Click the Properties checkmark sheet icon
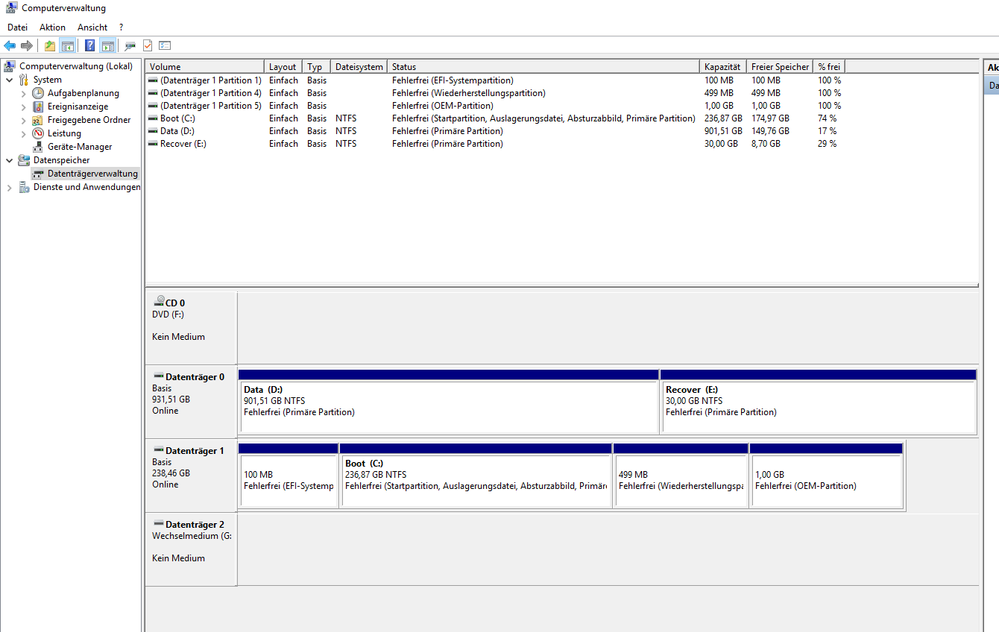This screenshot has height=632, width=999. (148, 46)
